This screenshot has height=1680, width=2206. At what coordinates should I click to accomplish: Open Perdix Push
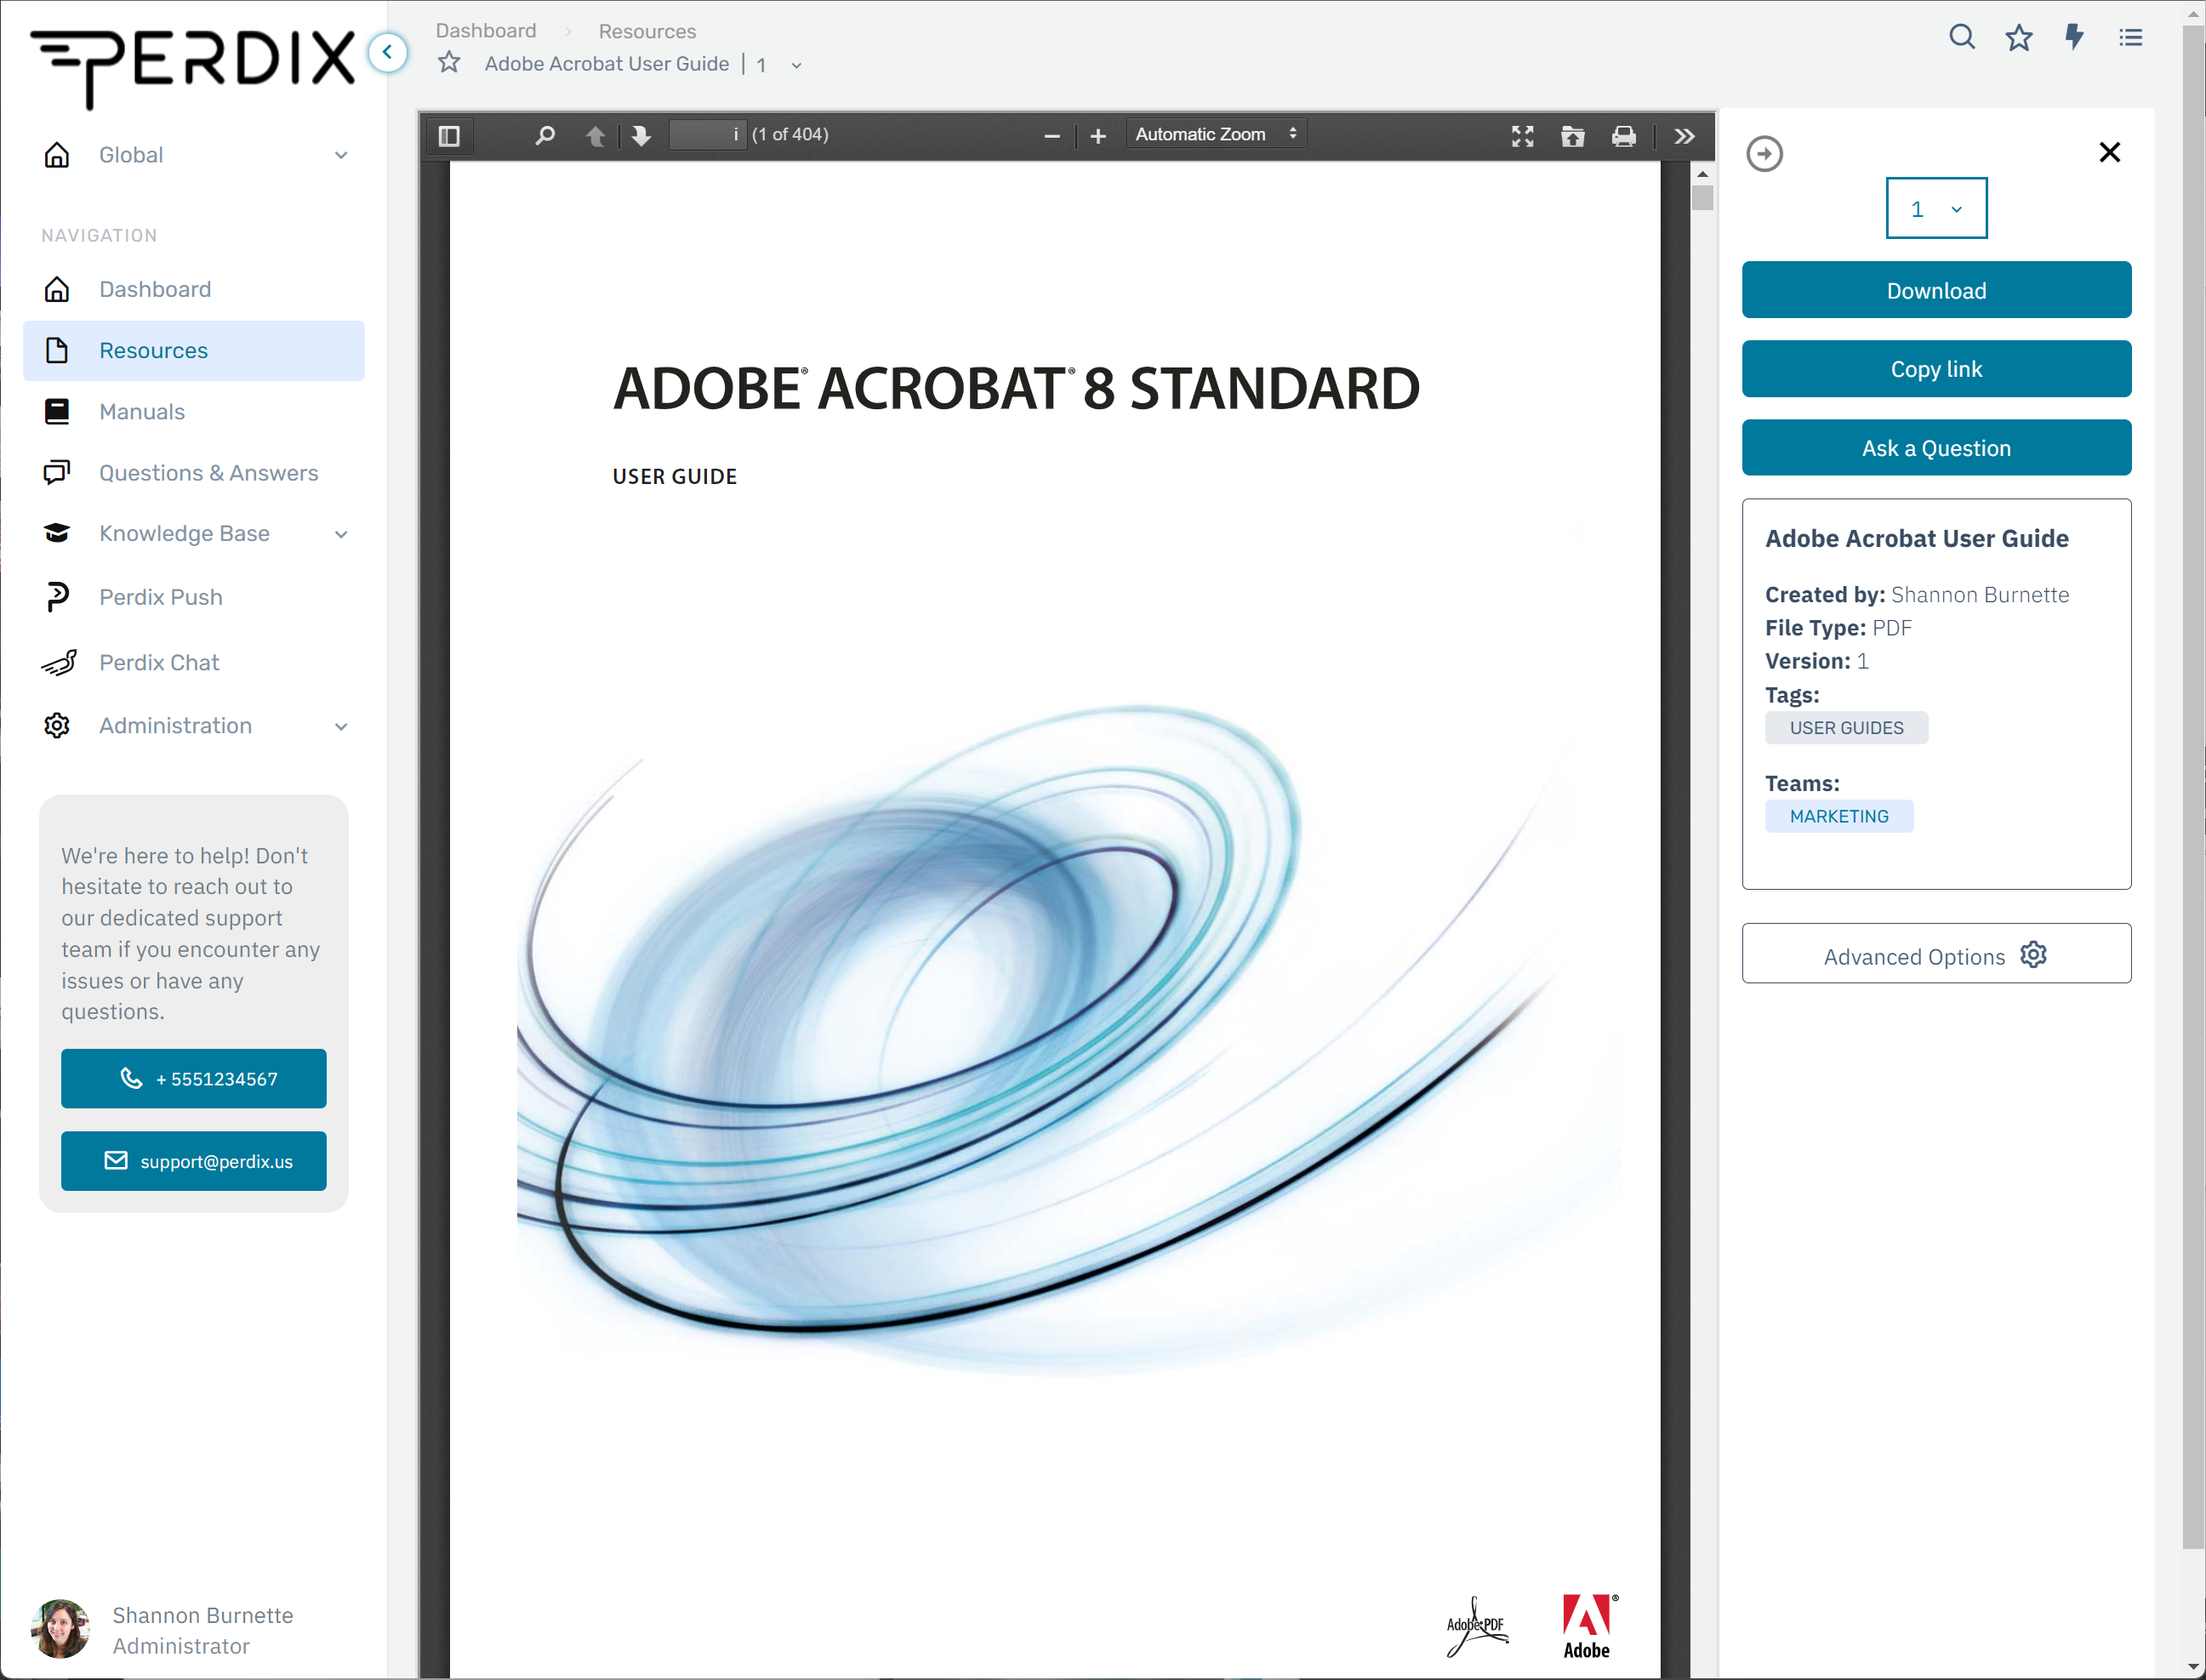[194, 597]
